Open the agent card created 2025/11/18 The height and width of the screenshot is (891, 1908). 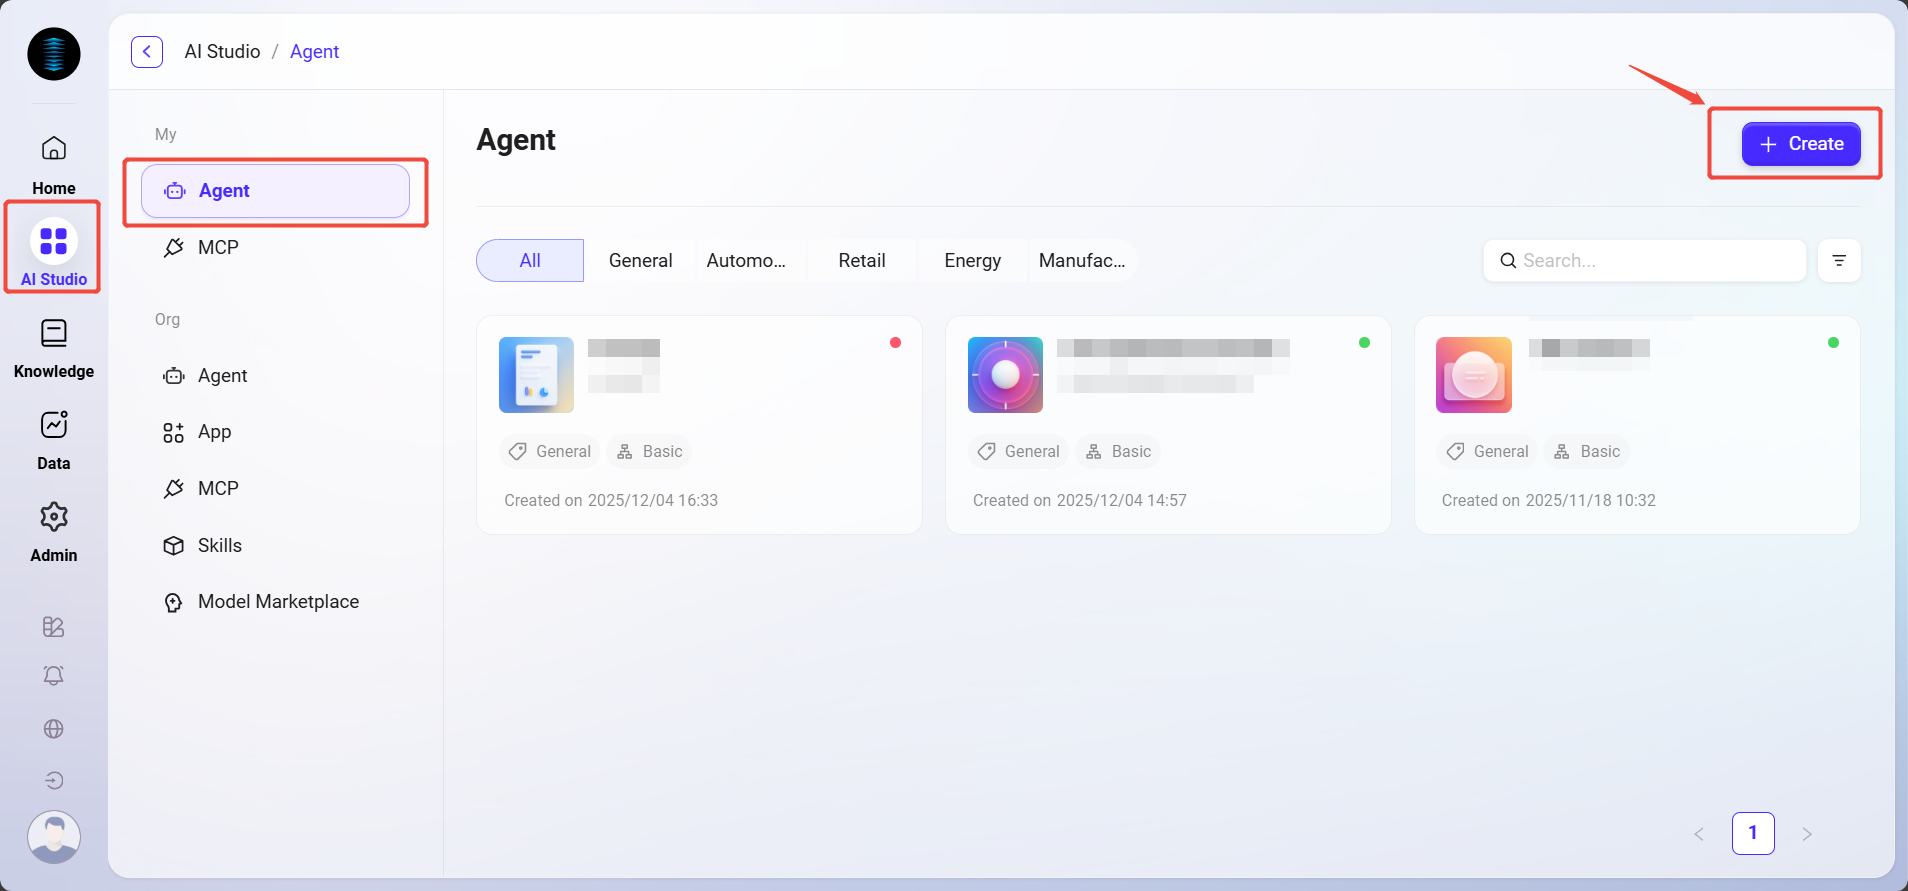click(1636, 425)
